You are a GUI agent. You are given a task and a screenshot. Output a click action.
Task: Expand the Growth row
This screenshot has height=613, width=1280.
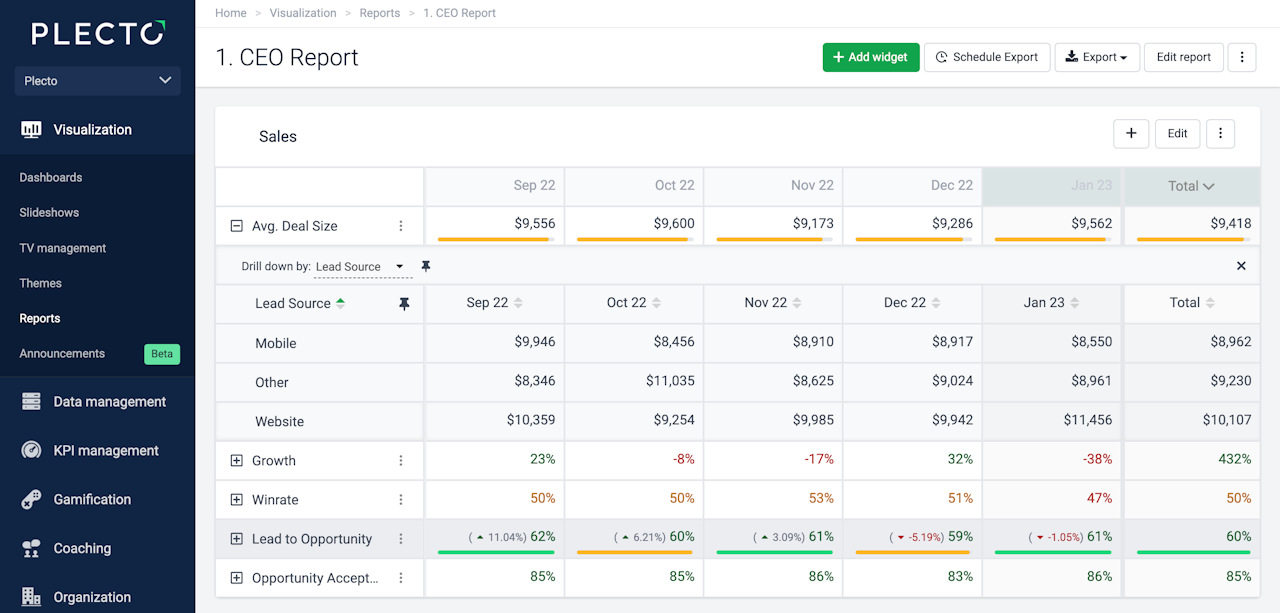click(237, 461)
